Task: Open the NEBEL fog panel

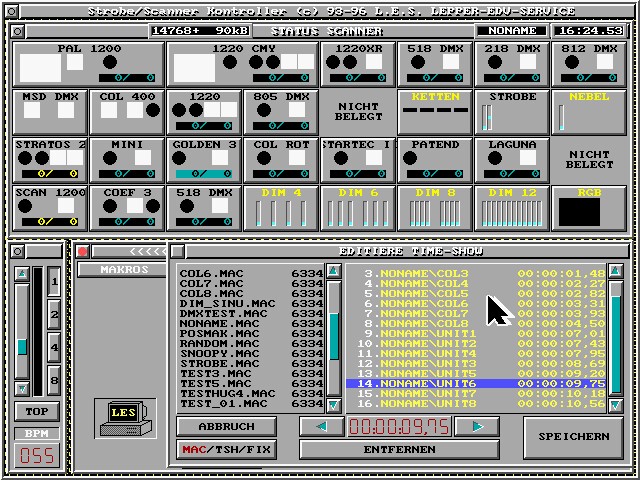Action: [x=589, y=113]
